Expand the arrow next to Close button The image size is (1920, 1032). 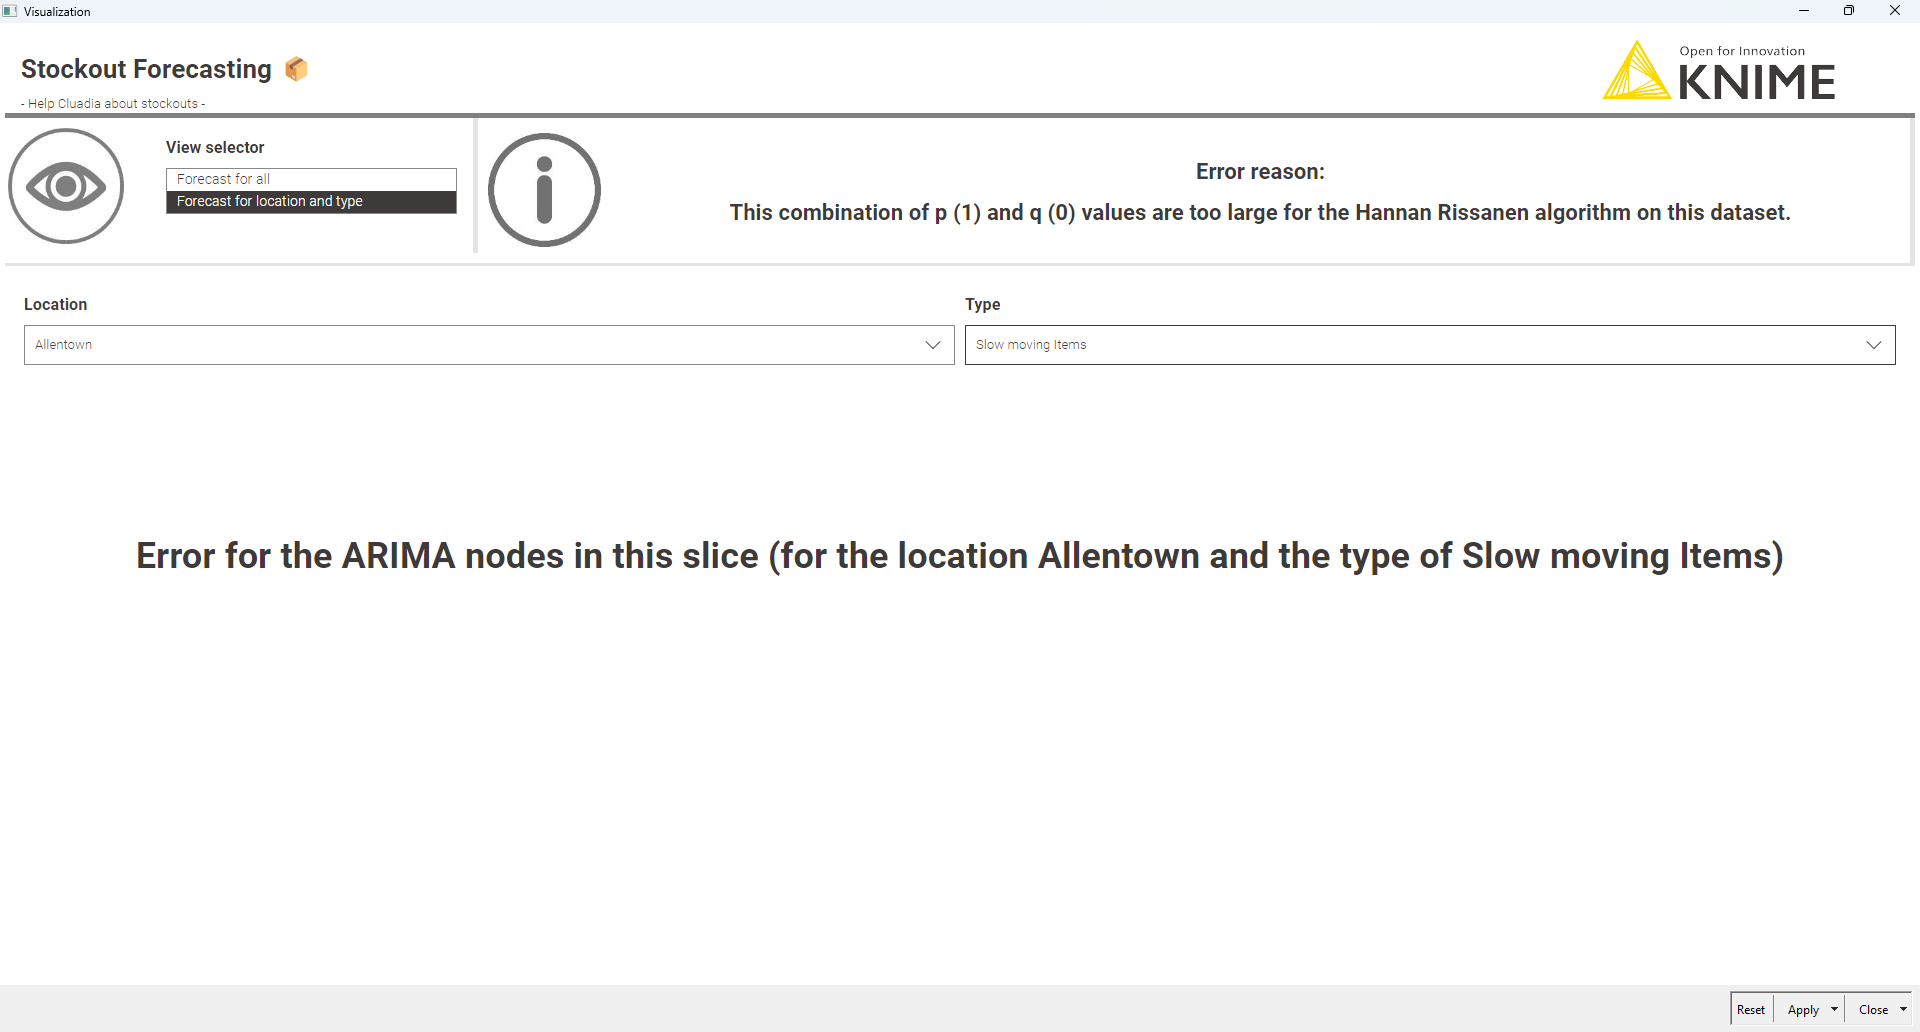[x=1903, y=1010]
